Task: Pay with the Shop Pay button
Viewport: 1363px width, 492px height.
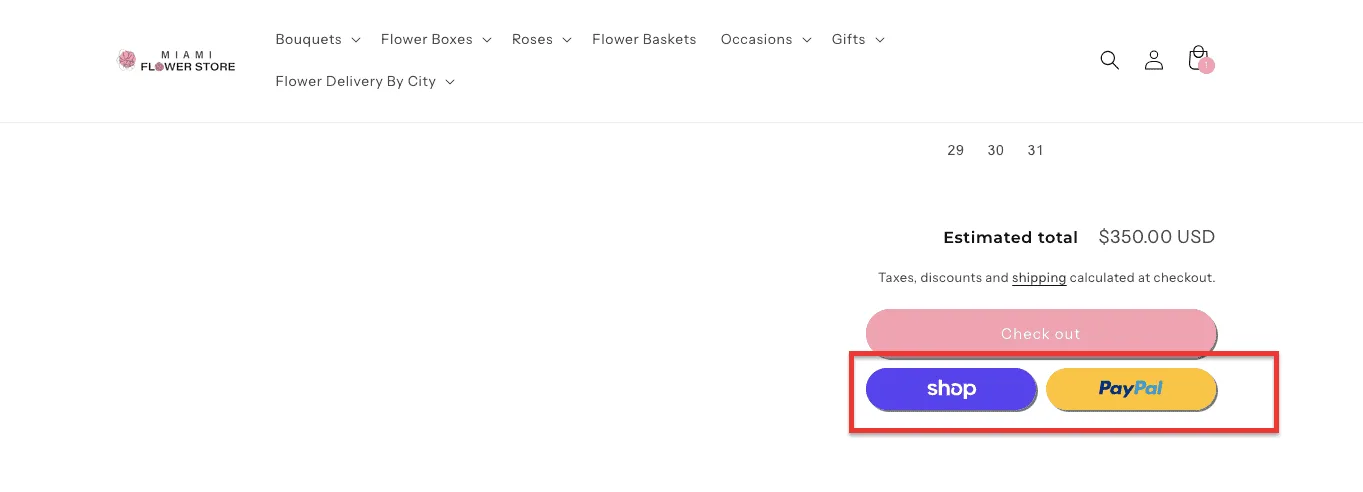Action: [951, 389]
